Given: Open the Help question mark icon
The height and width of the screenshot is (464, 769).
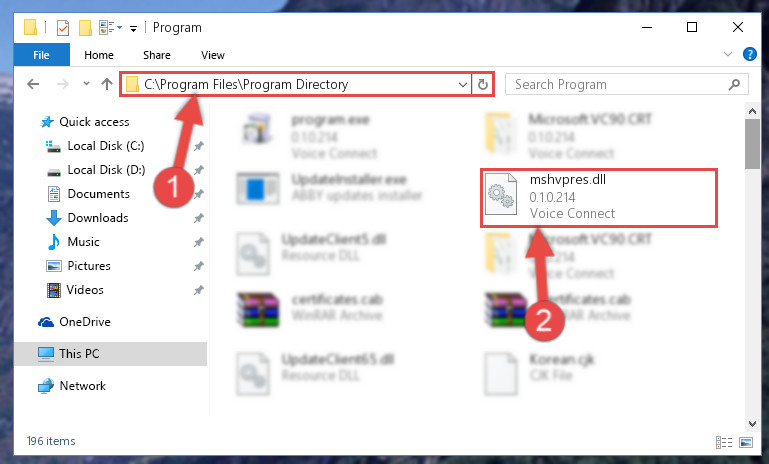Looking at the screenshot, I should [749, 54].
